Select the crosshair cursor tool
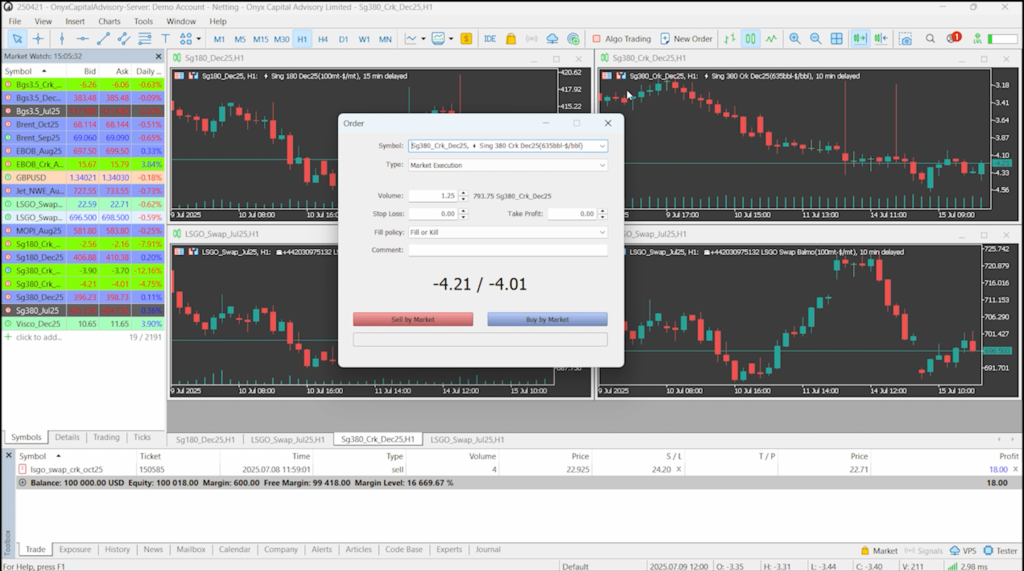Image resolution: width=1024 pixels, height=571 pixels. [38, 39]
